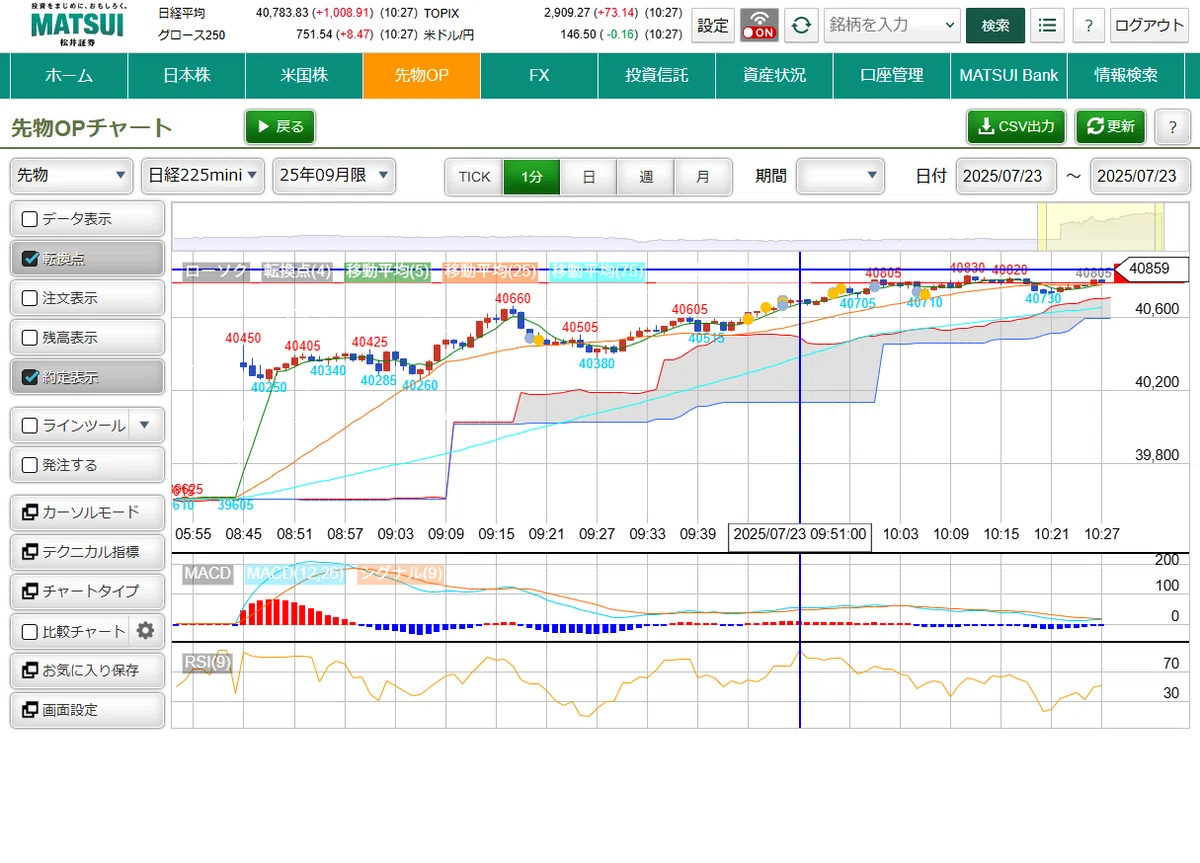Enable 残高表示 checkbox
1200x863 pixels.
click(30, 338)
